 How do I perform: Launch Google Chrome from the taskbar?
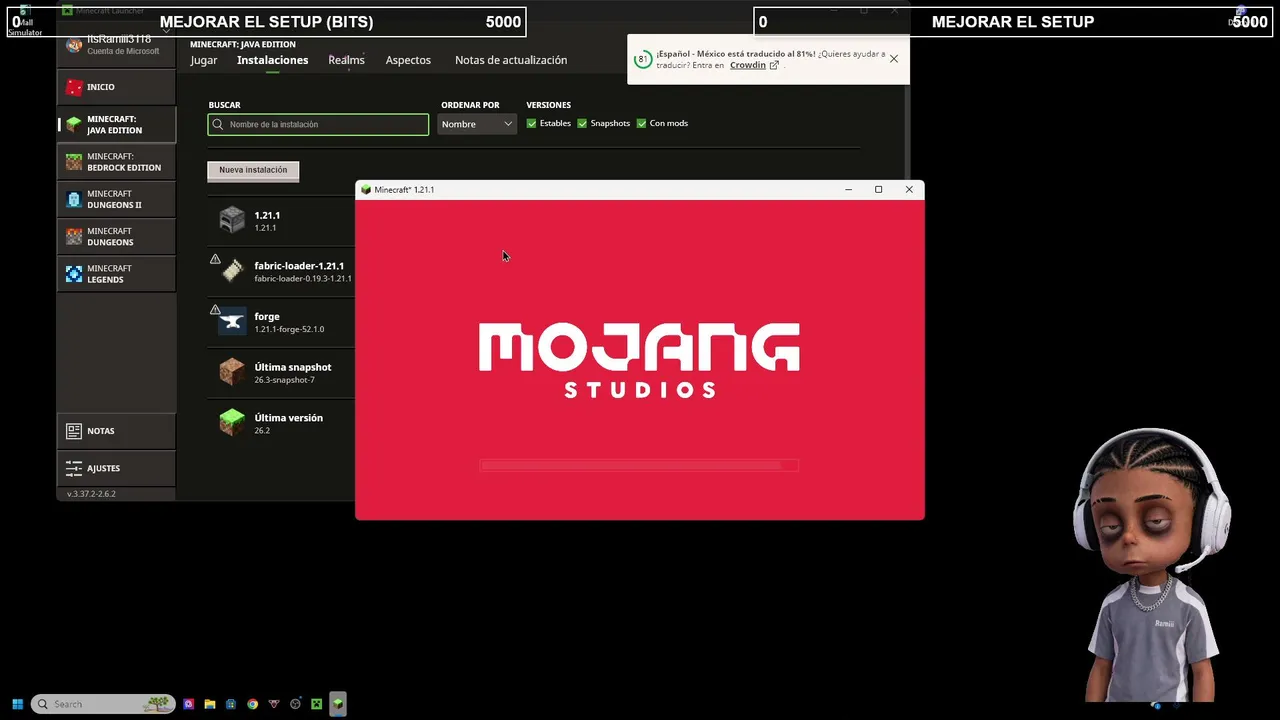coord(252,704)
